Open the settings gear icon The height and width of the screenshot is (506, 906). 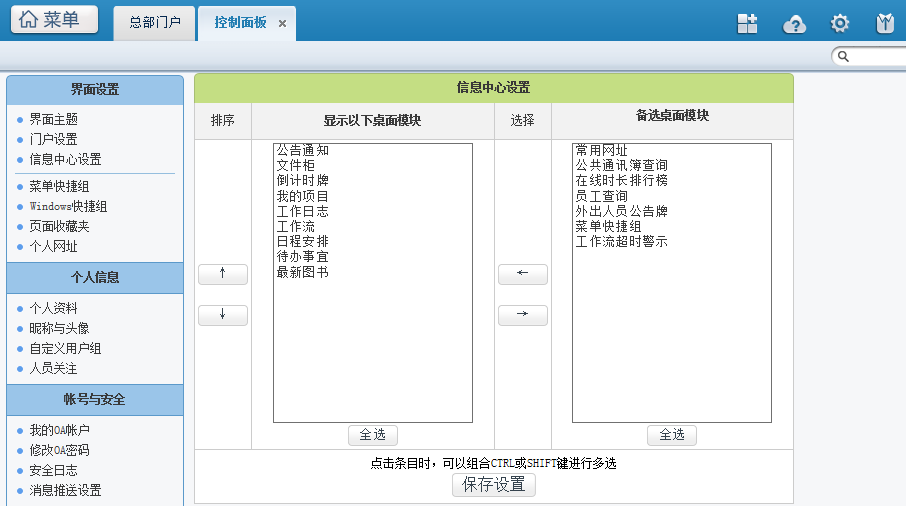840,24
